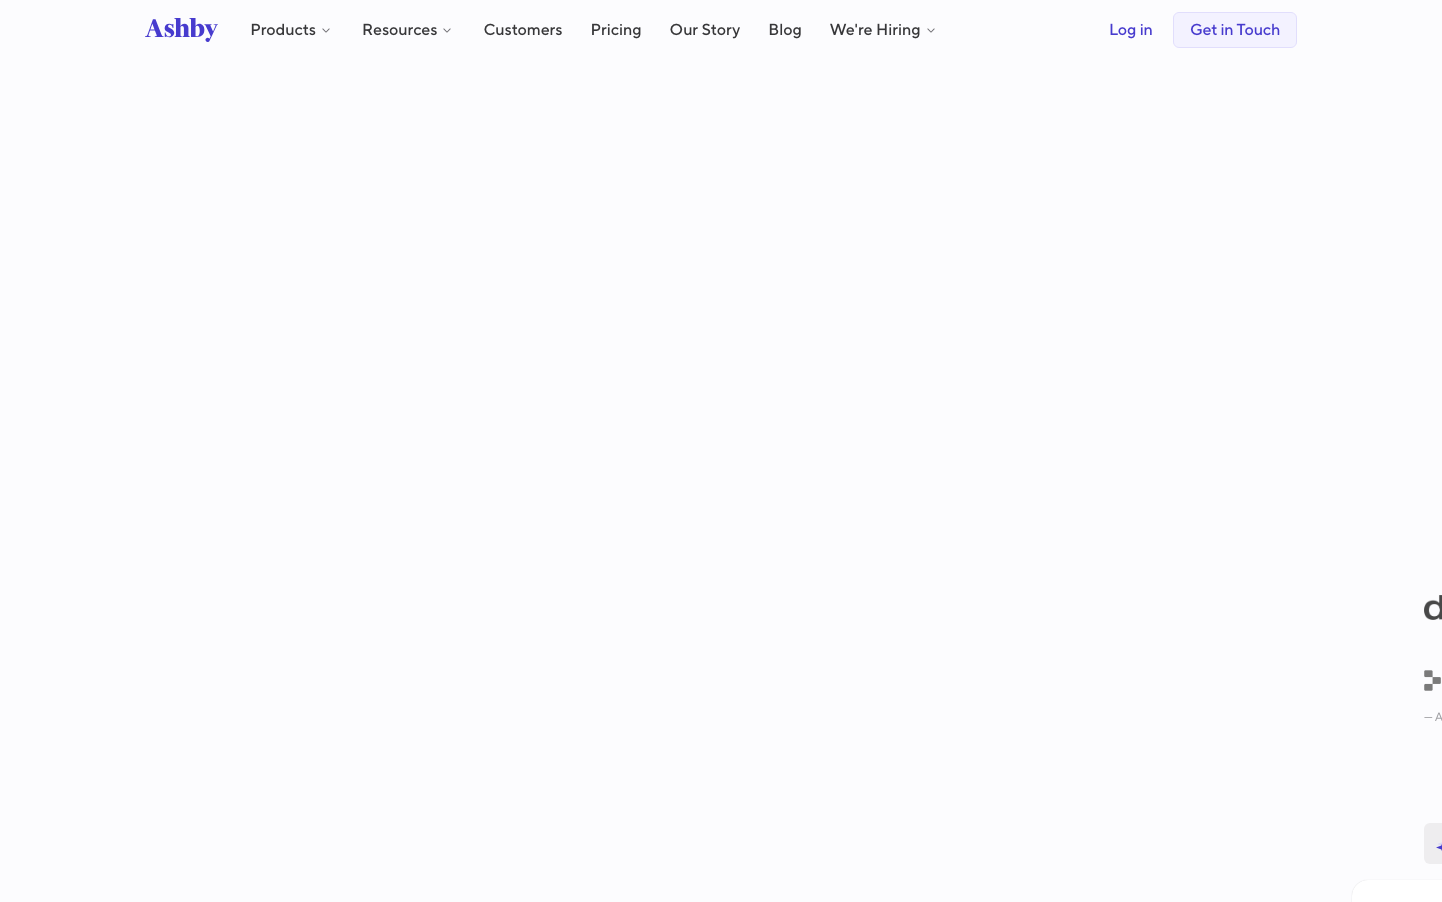This screenshot has height=902, width=1442.
Task: Expand the chevron beside We're Hiring
Action: tap(931, 31)
